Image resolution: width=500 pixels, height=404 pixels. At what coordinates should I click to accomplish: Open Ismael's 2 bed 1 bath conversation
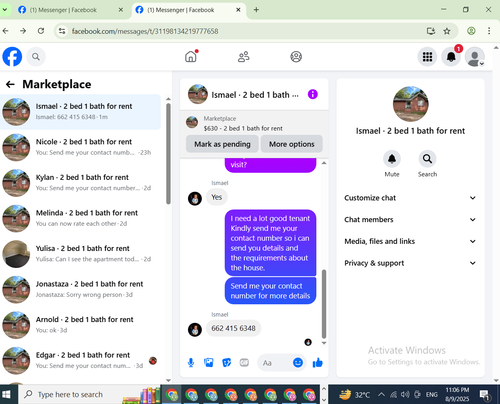80,112
